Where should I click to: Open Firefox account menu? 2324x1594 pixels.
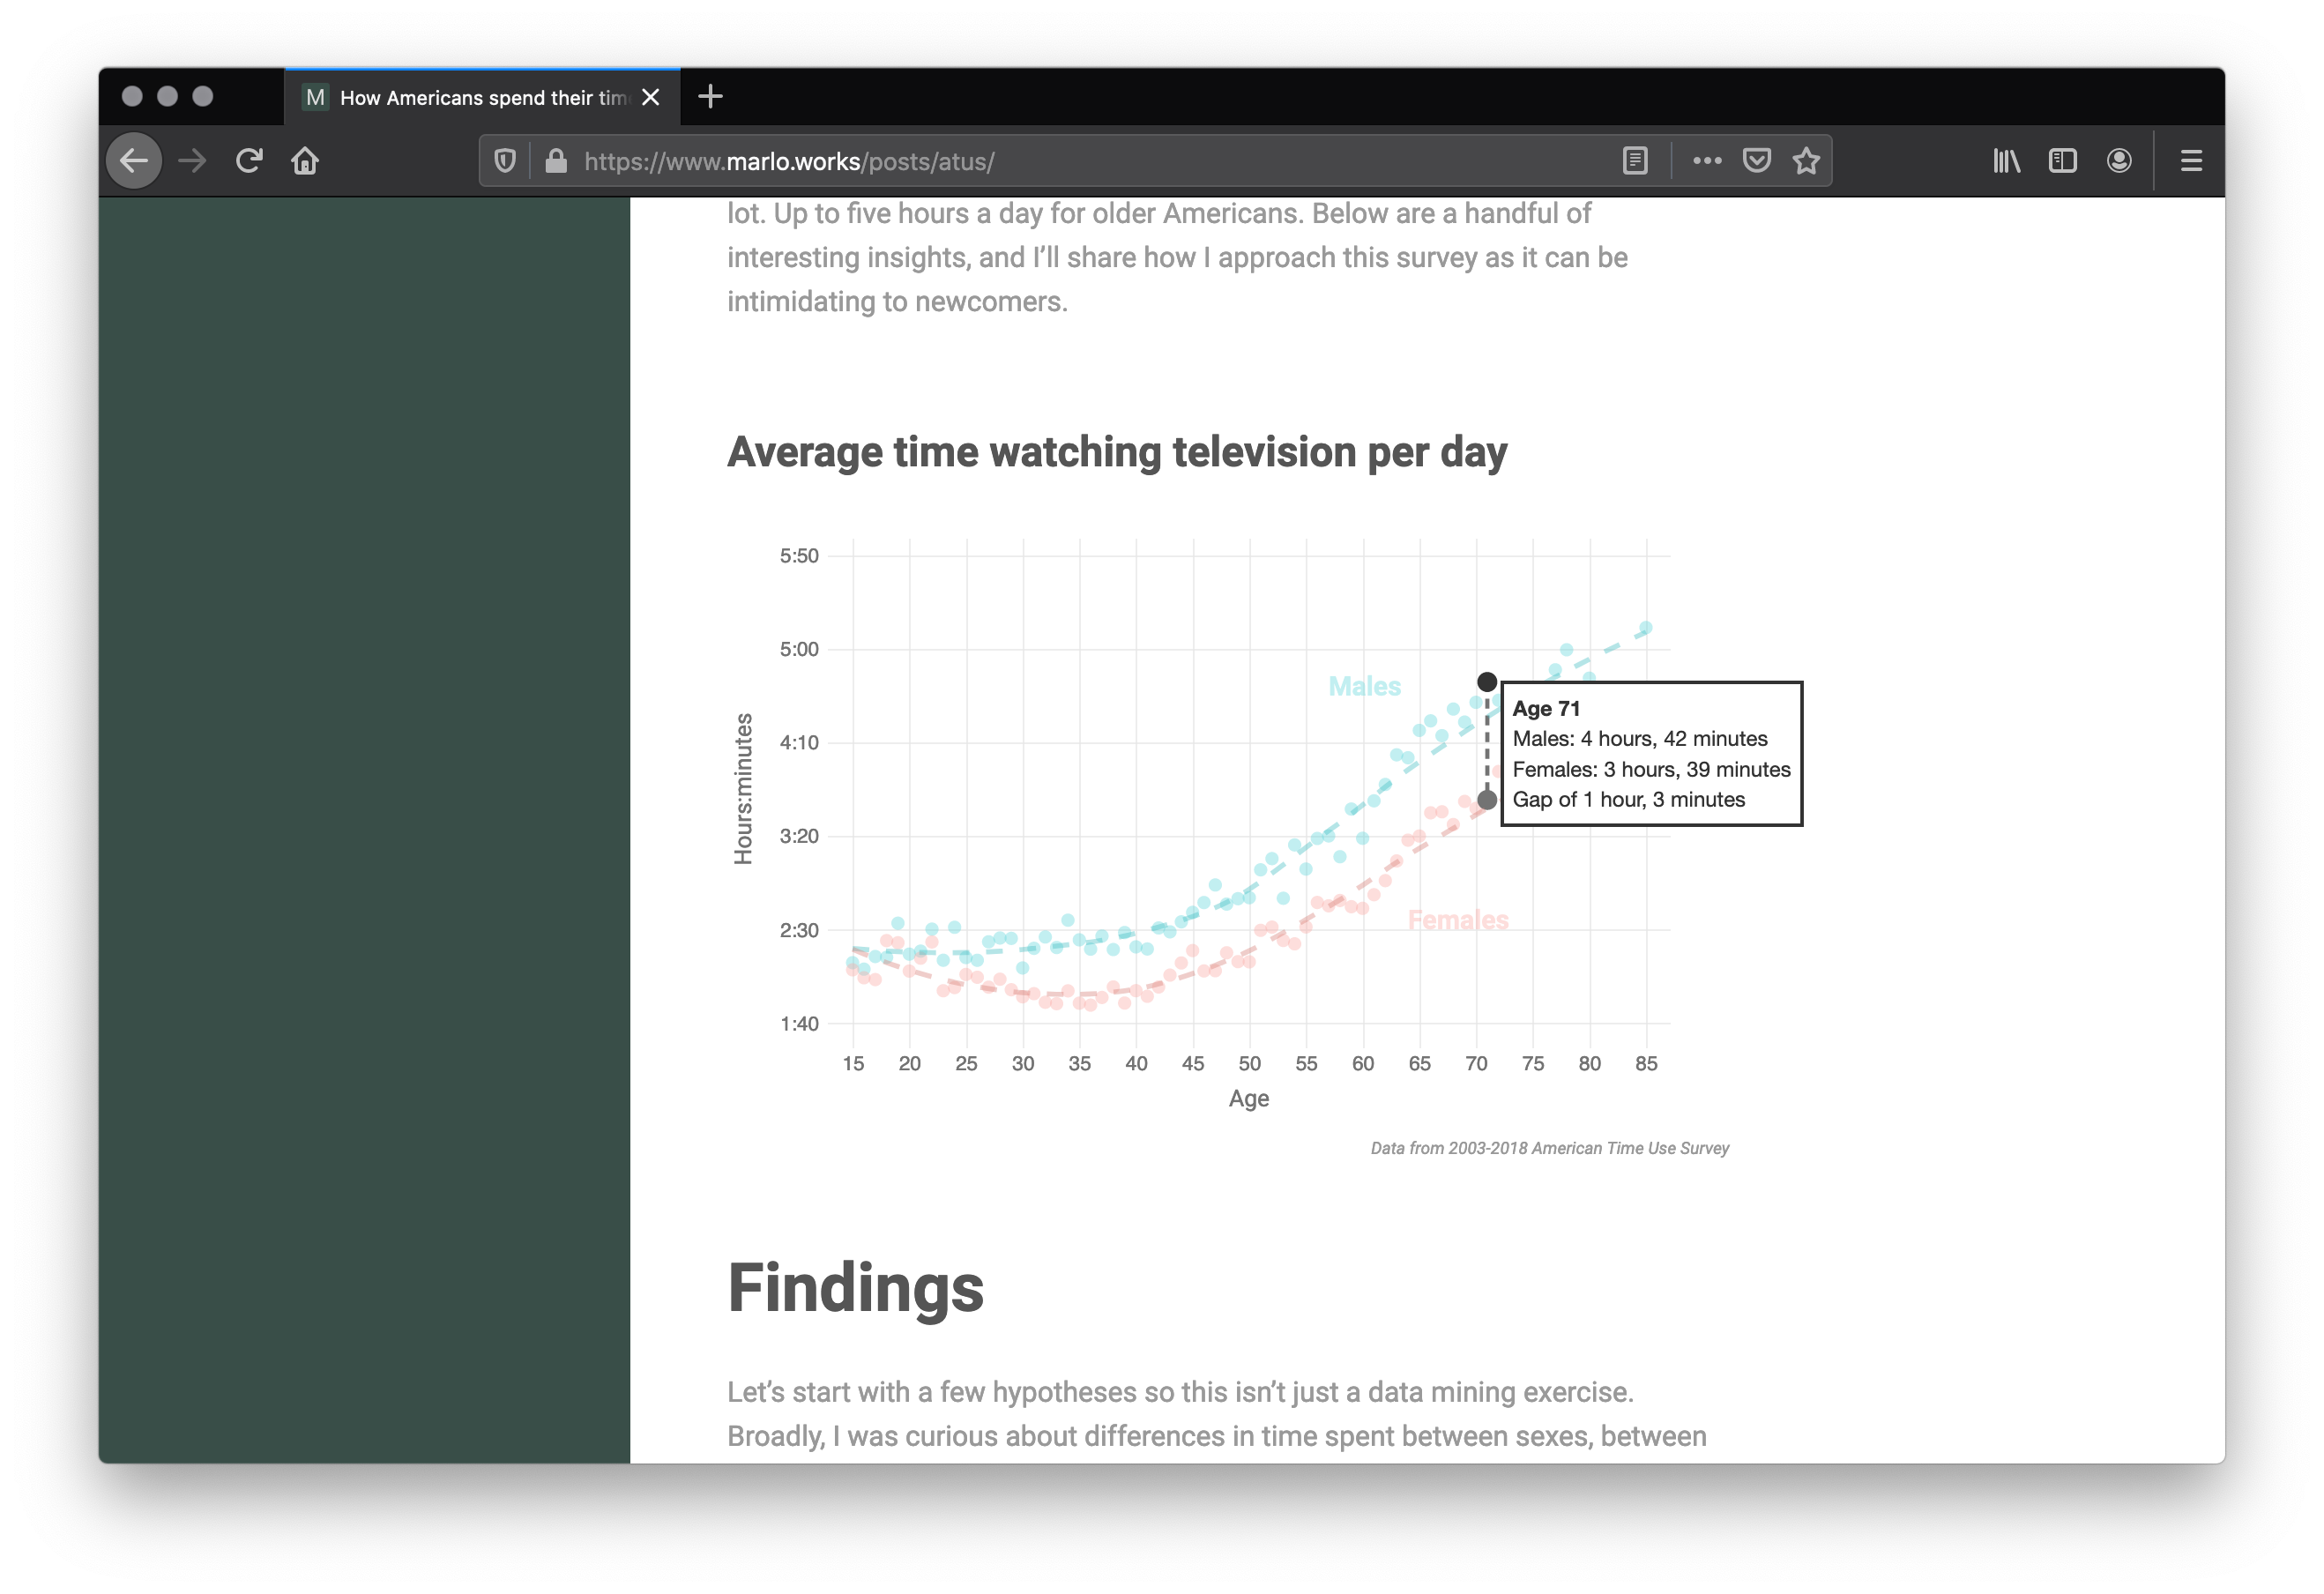click(2118, 161)
